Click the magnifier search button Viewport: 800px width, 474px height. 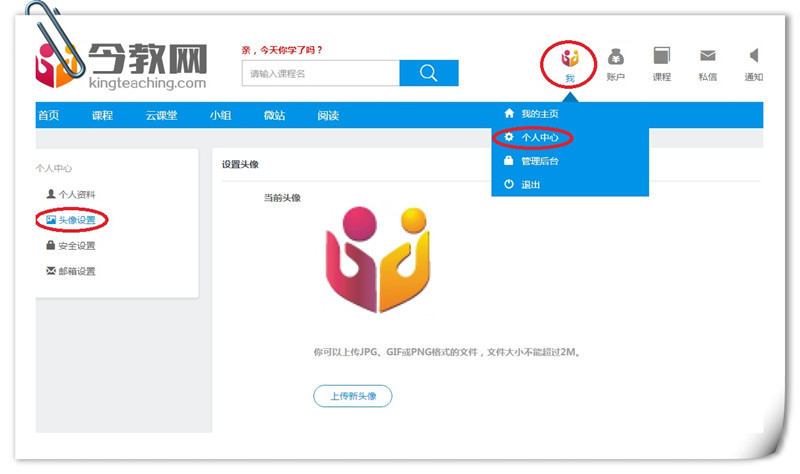pyautogui.click(x=429, y=73)
